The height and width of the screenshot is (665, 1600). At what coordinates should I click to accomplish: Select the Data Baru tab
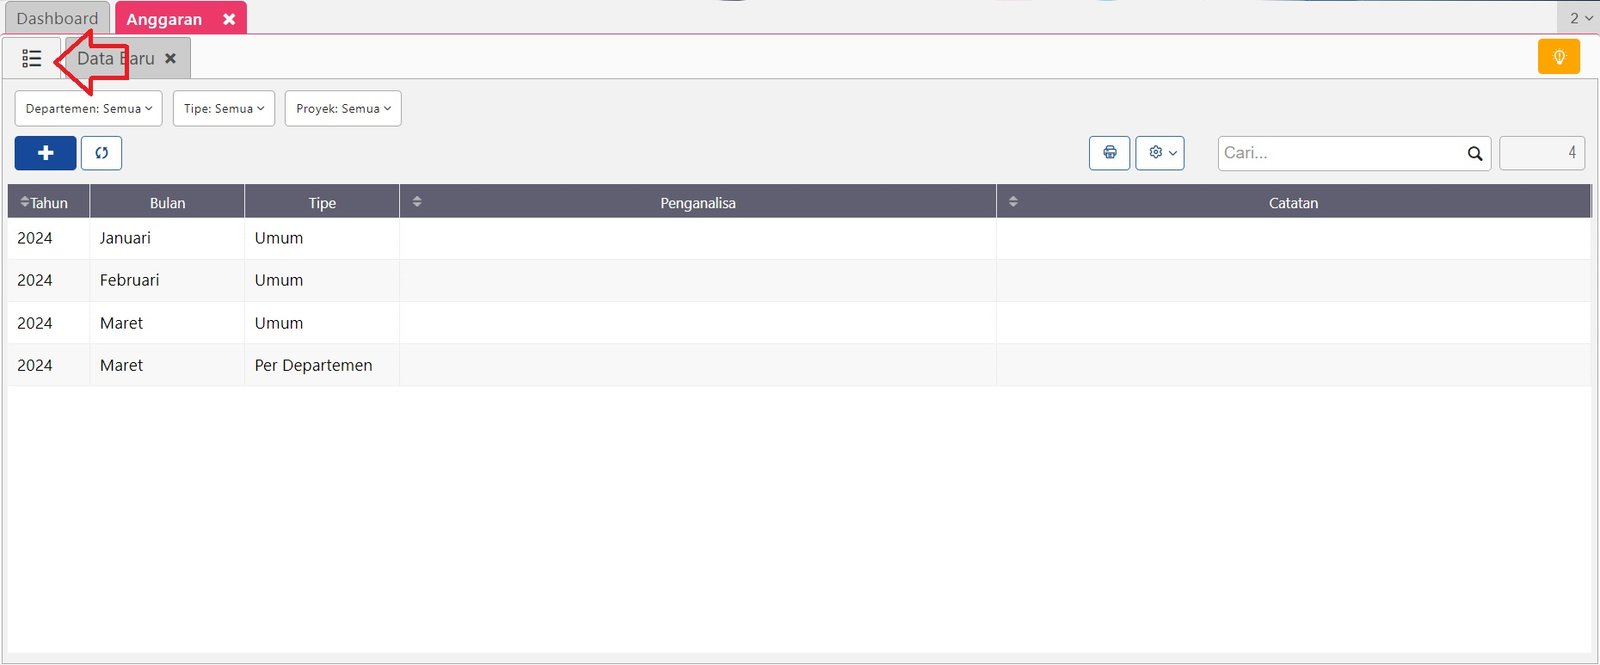(x=115, y=59)
